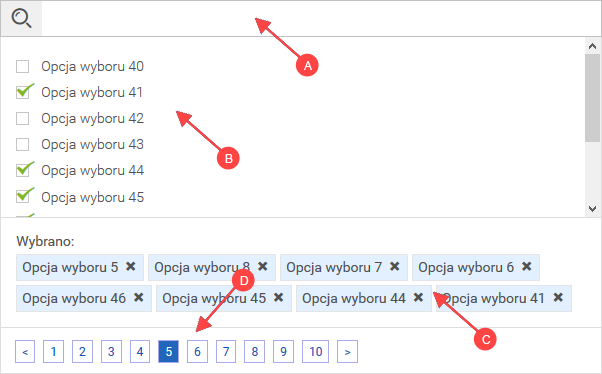Remove the Opcja wyboru 6 tag
This screenshot has height=374, width=602.
pyautogui.click(x=527, y=266)
